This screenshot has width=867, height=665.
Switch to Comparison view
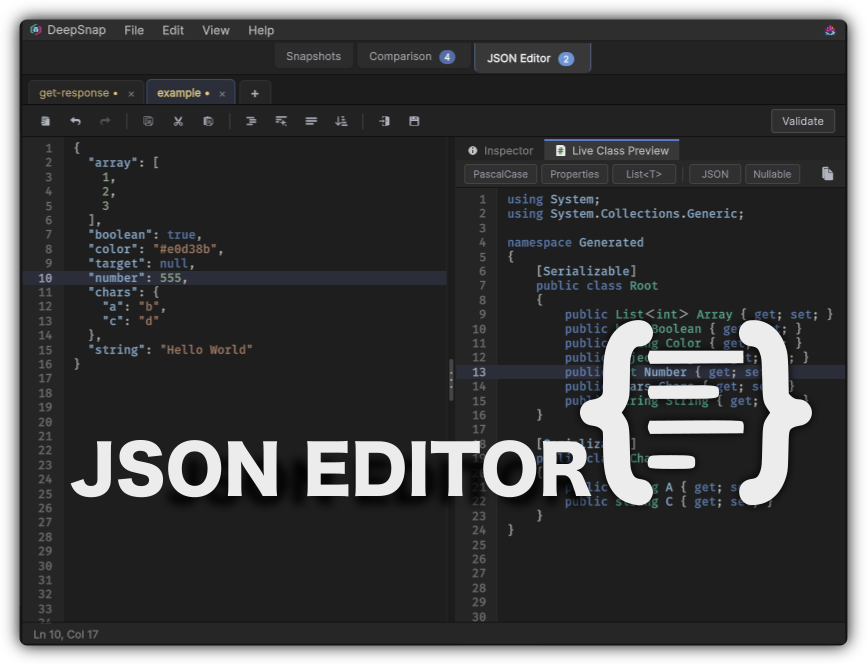412,56
